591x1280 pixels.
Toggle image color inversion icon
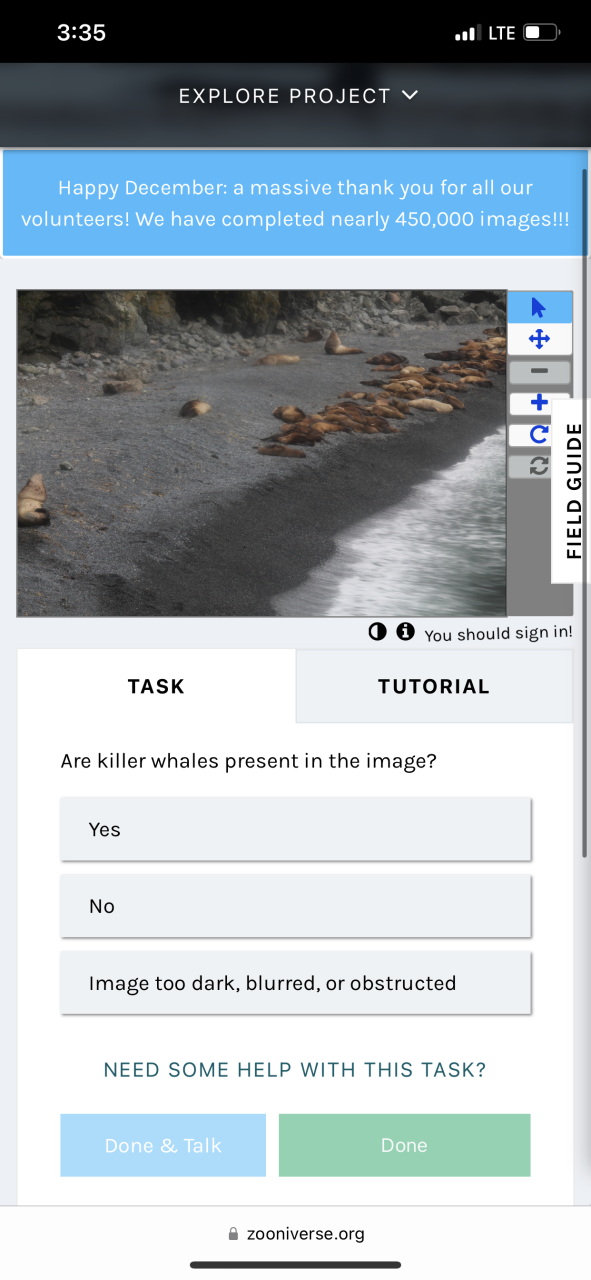click(x=378, y=632)
